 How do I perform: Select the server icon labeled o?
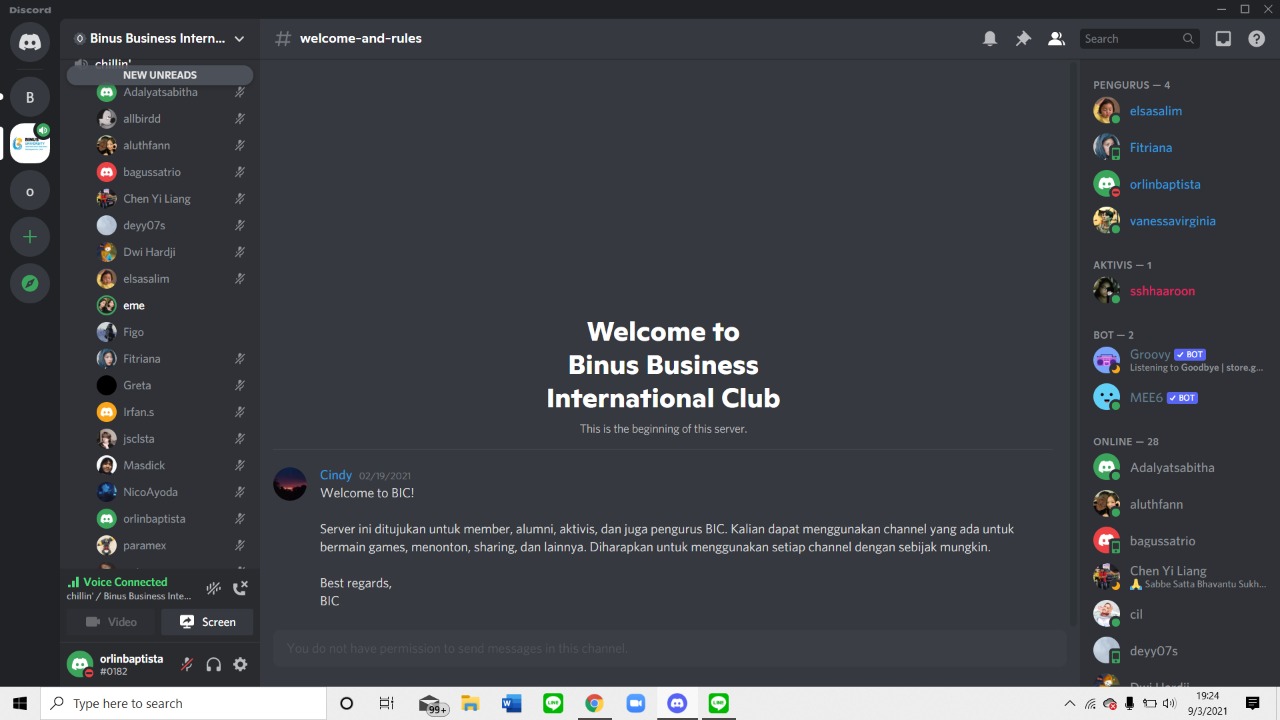pyautogui.click(x=30, y=191)
